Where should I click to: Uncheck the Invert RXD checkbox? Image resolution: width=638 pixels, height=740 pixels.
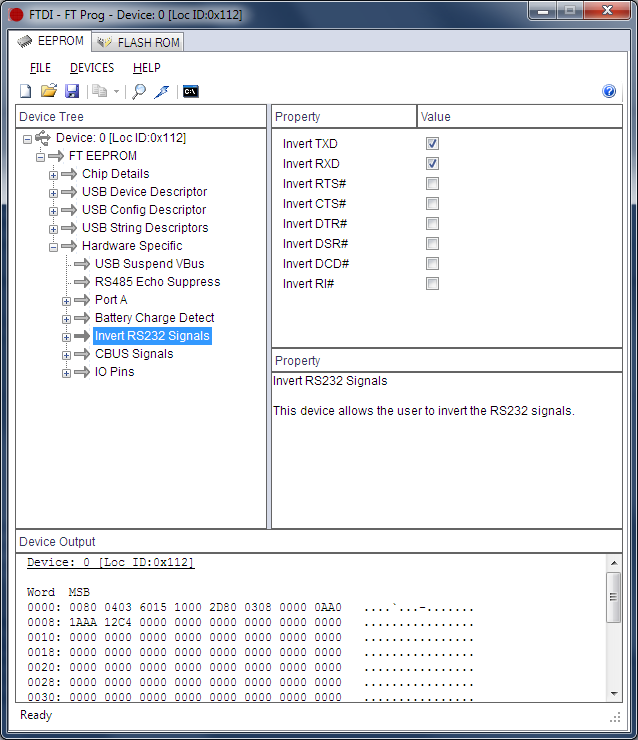[x=432, y=164]
